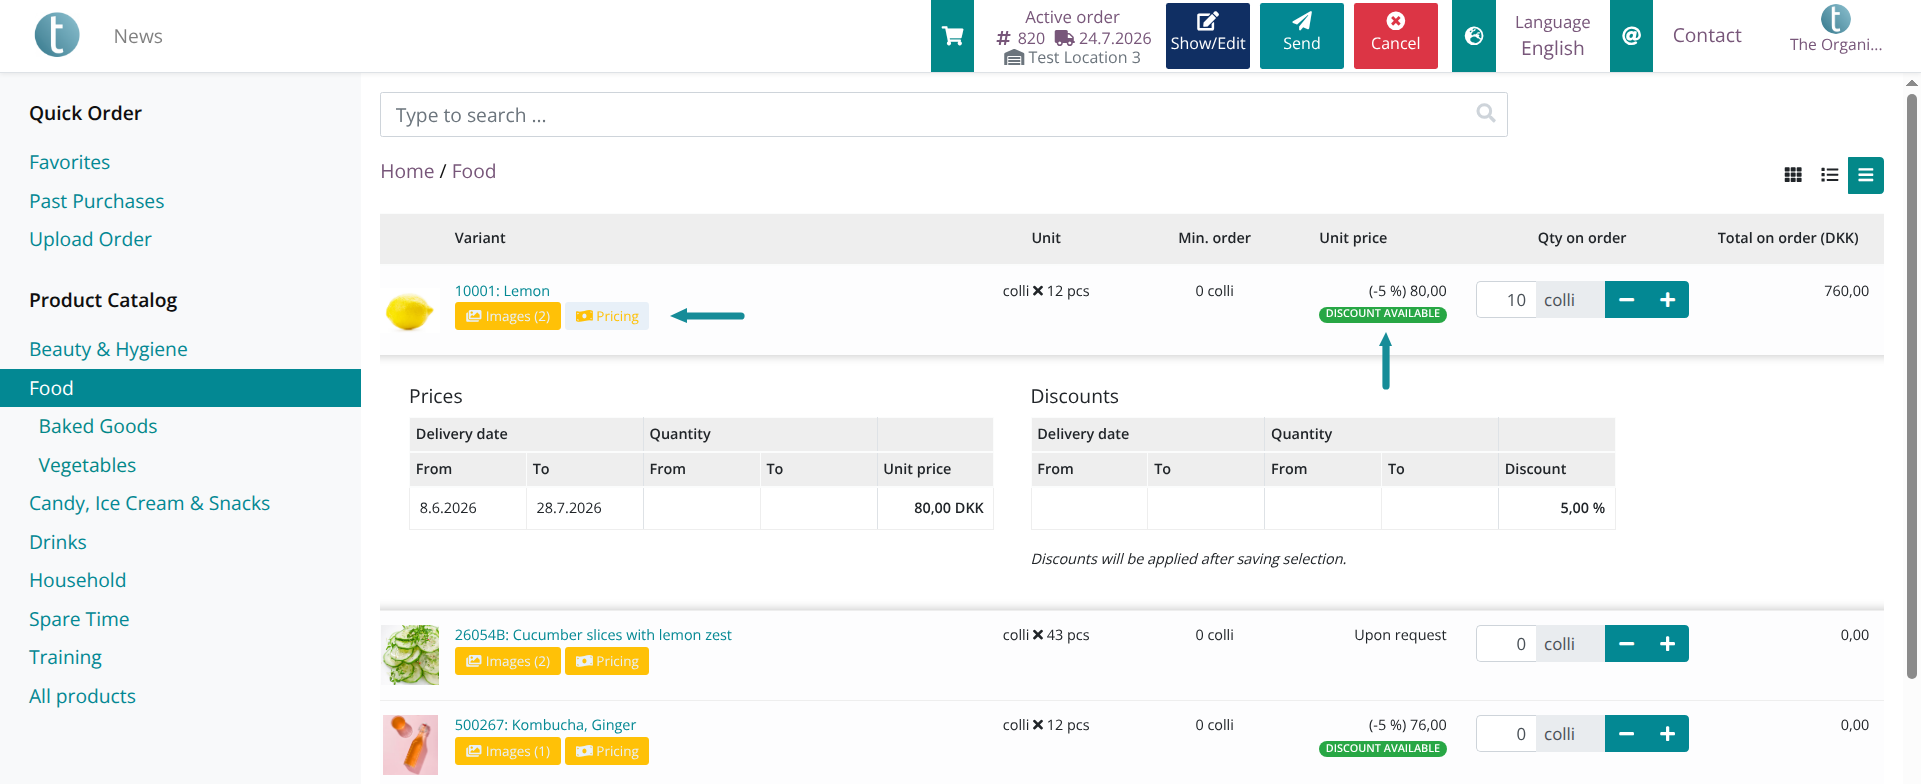The height and width of the screenshot is (784, 1921).
Task: Open Drinks category
Action: pyautogui.click(x=57, y=542)
